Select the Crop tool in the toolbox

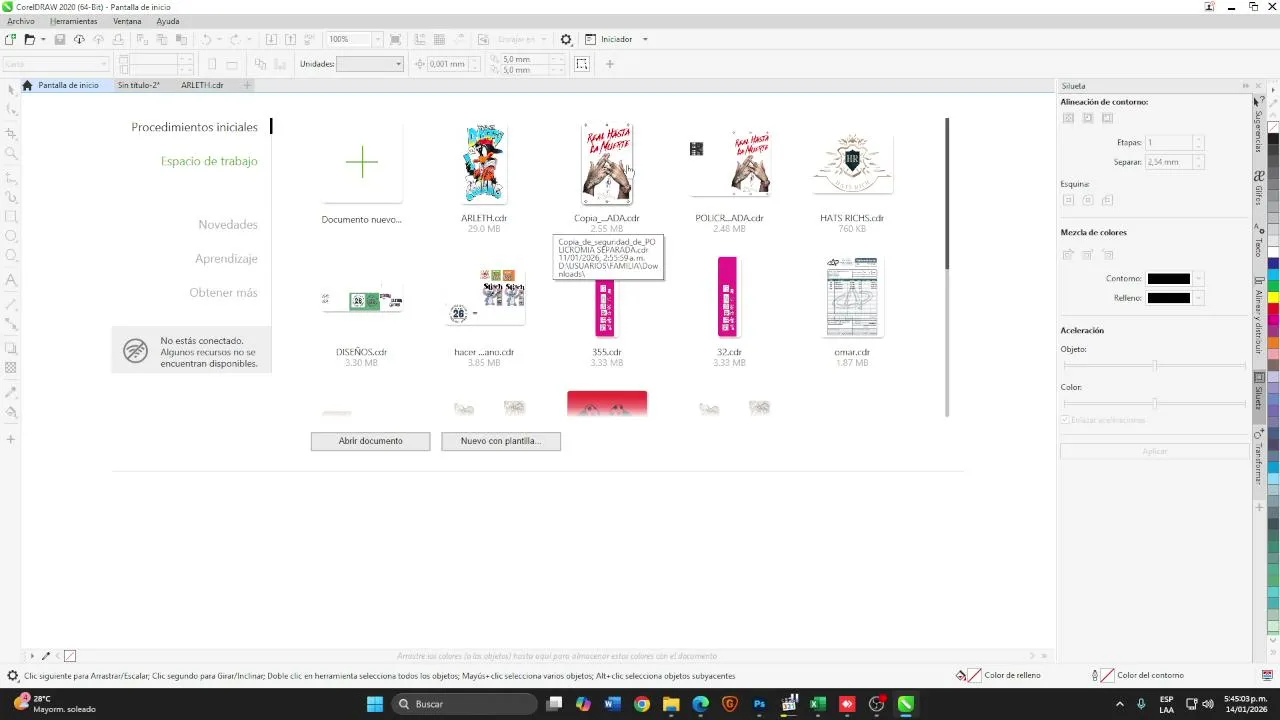point(11,133)
